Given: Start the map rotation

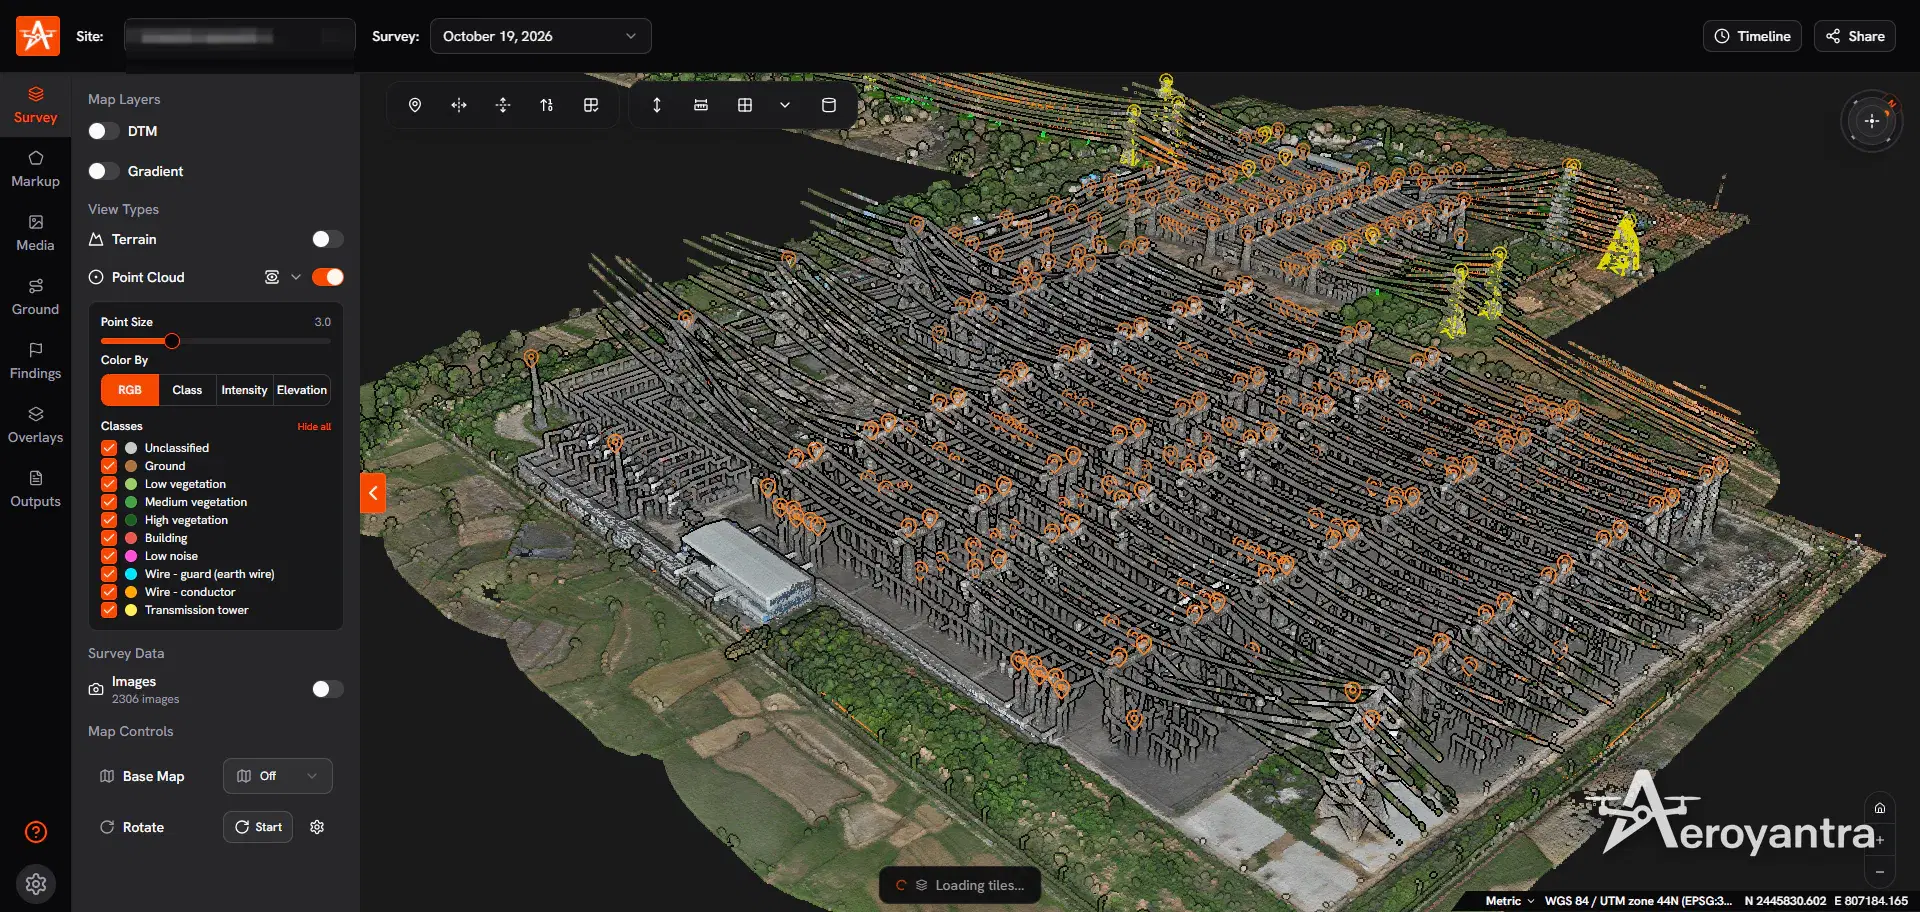Looking at the screenshot, I should (258, 827).
